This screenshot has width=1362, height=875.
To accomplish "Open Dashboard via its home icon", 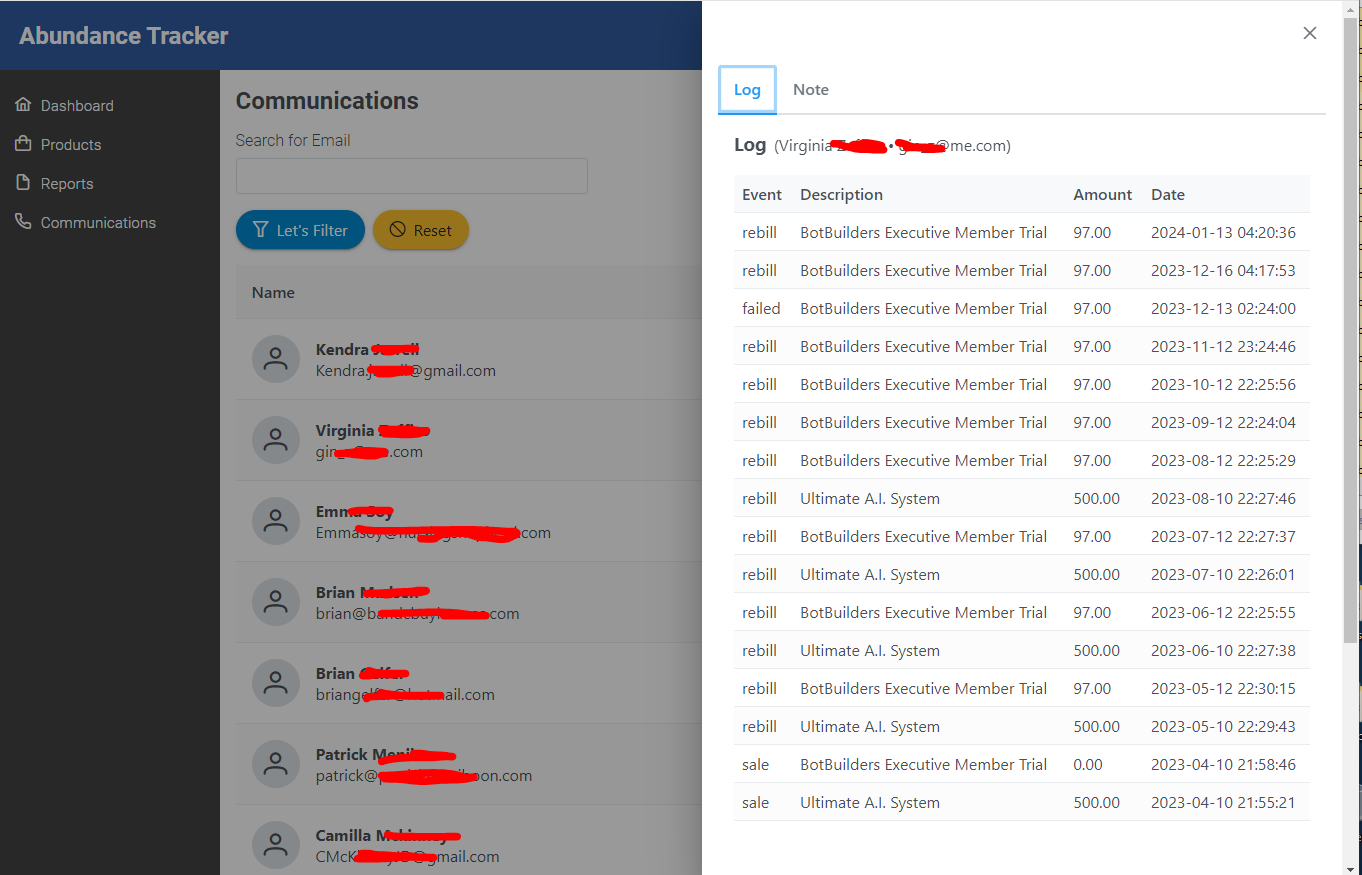I will (x=24, y=105).
